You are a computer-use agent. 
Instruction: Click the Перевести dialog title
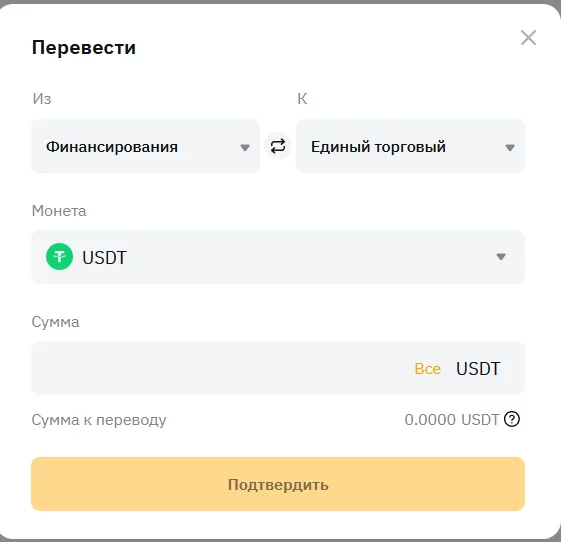coord(84,47)
